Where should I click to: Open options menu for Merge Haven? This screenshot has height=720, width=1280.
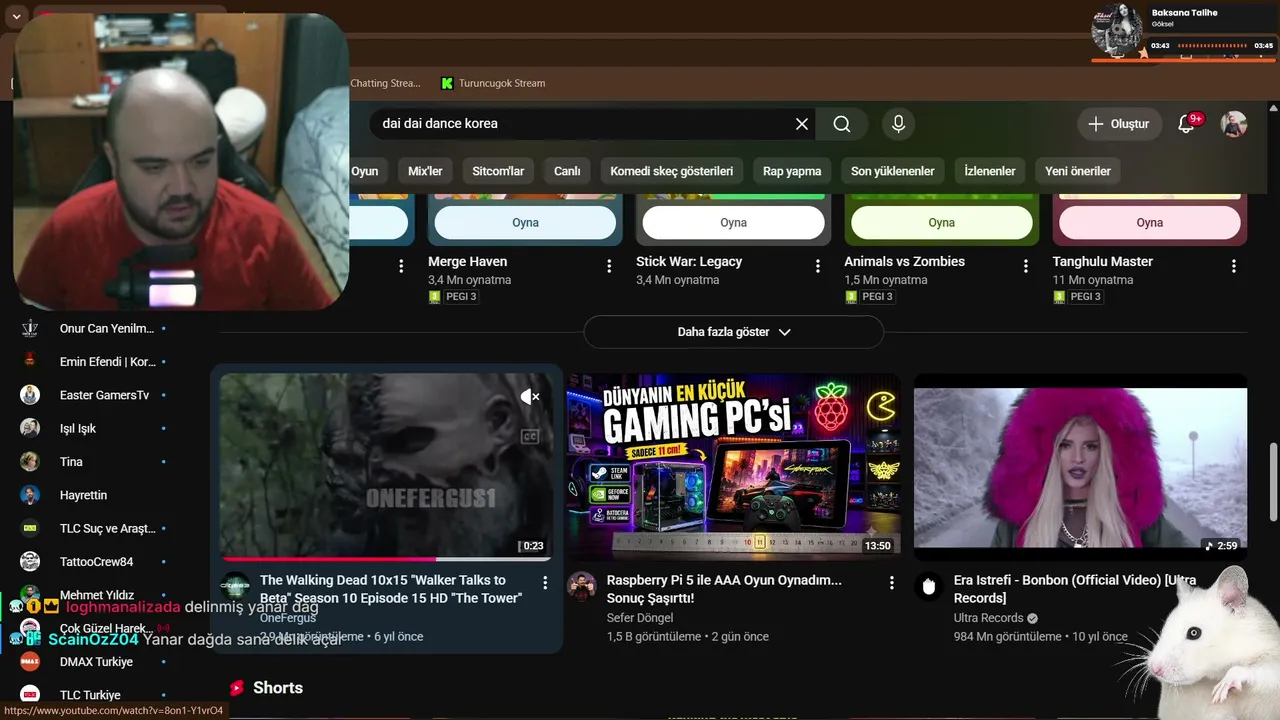point(609,266)
